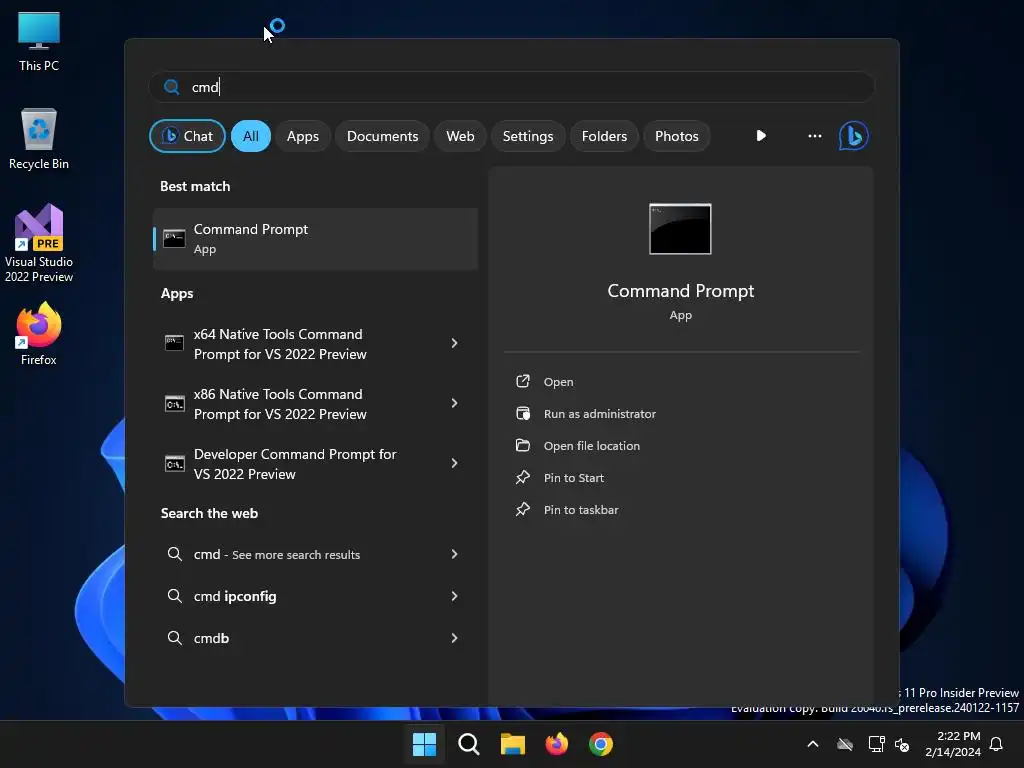Expand x86 Native Tools Command Prompt options
1024x768 pixels.
pos(454,403)
